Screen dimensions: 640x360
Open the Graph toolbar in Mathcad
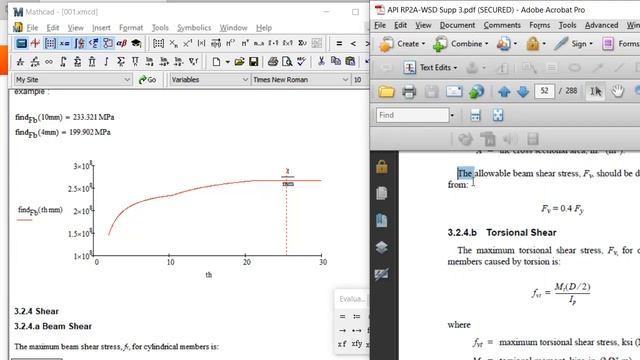tap(35, 43)
